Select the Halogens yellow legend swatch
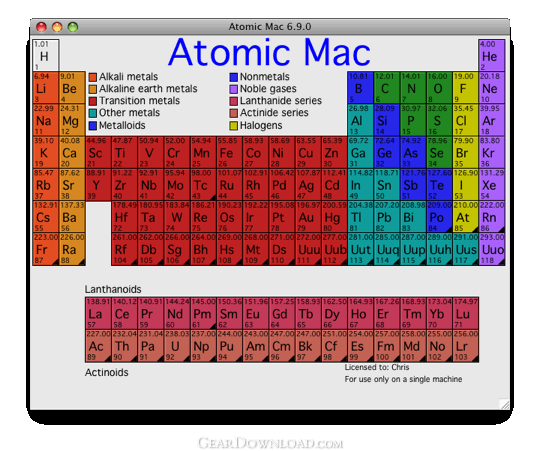The width and height of the screenshot is (540, 451). [233, 126]
